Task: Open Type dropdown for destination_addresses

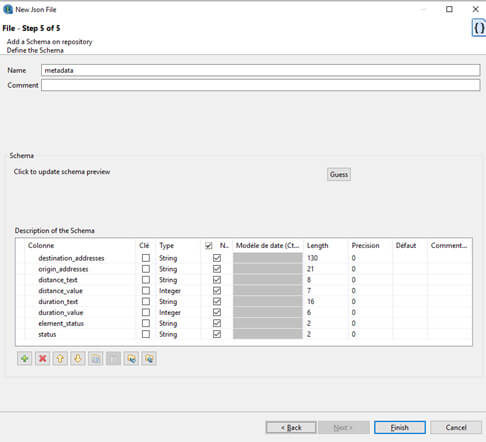Action: (x=168, y=258)
